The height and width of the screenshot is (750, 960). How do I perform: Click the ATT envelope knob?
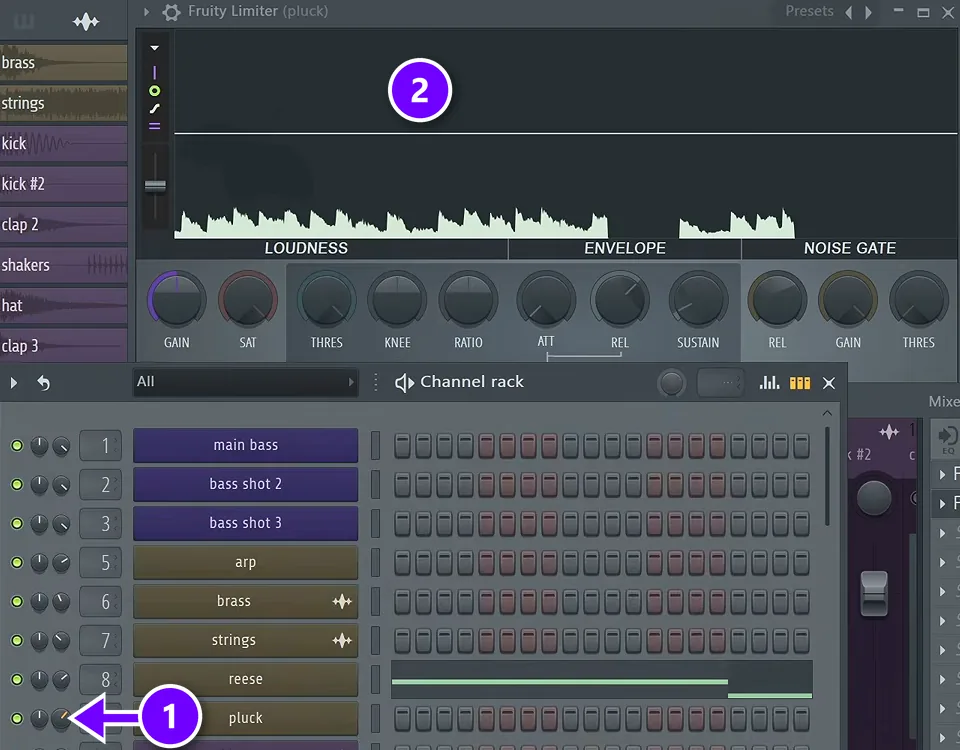(546, 300)
